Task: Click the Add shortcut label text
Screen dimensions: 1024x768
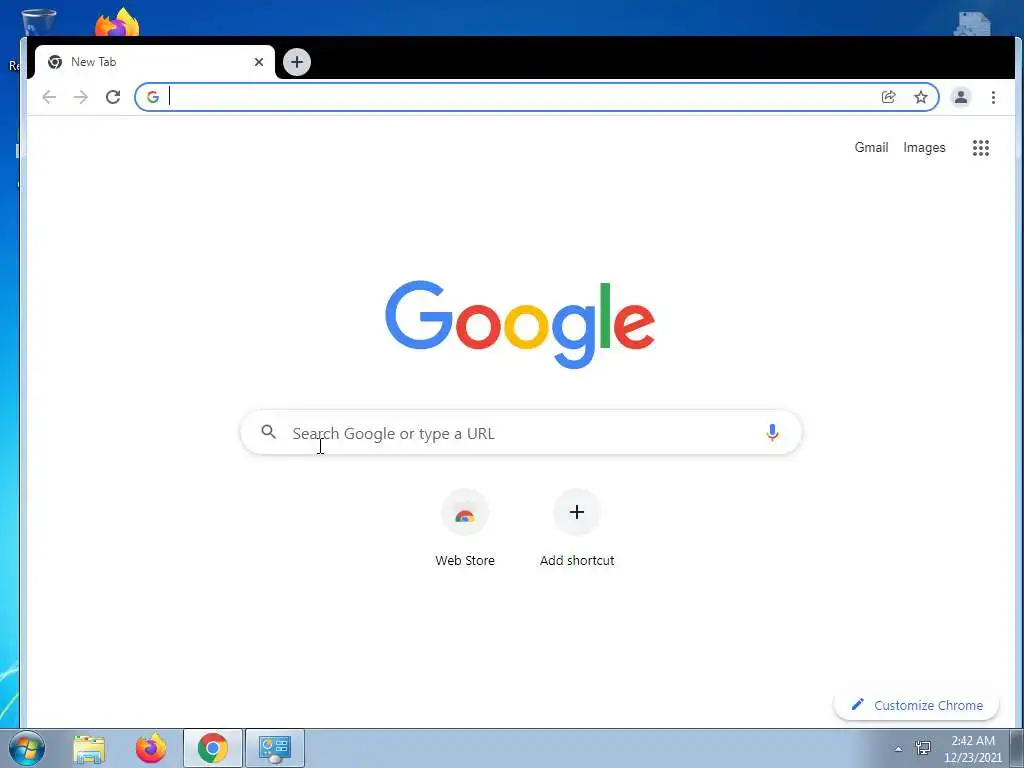Action: pyautogui.click(x=577, y=560)
